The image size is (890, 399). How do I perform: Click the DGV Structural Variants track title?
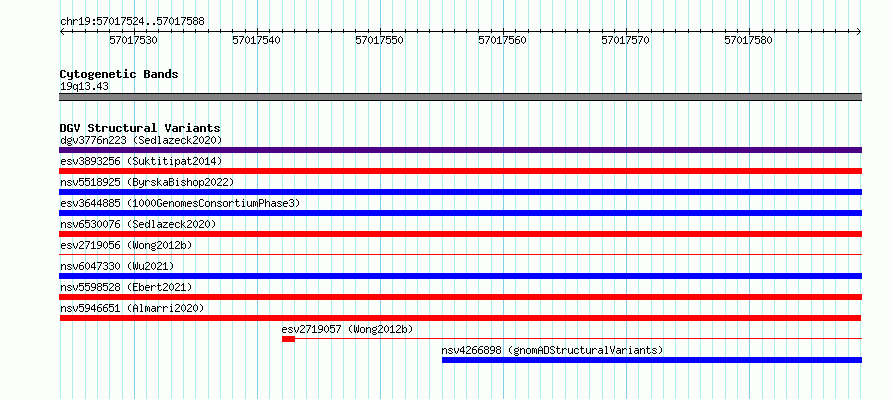coord(140,128)
